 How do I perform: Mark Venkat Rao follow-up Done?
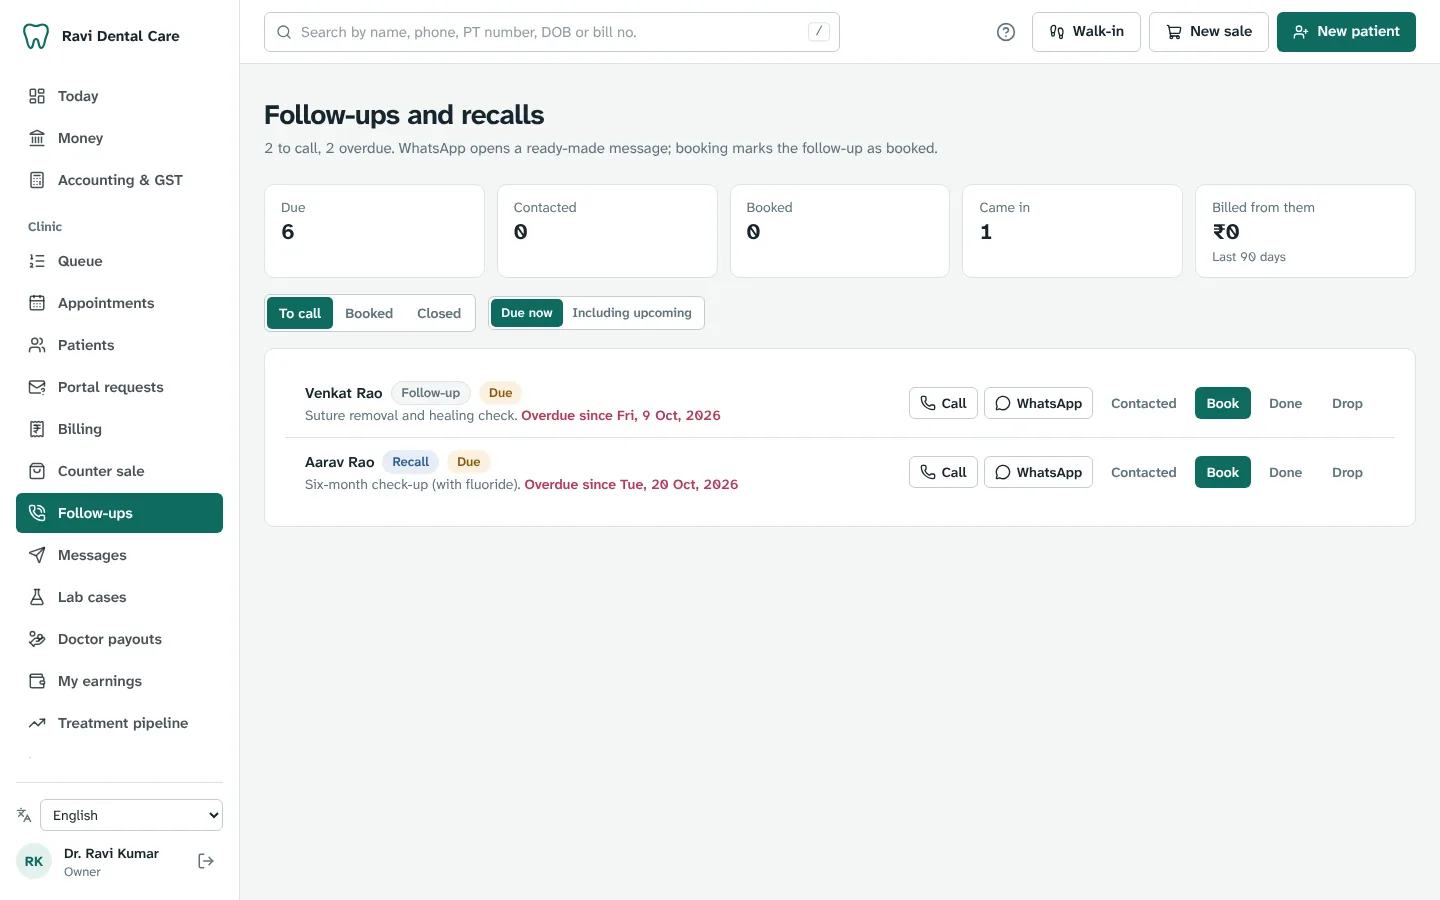point(1286,403)
